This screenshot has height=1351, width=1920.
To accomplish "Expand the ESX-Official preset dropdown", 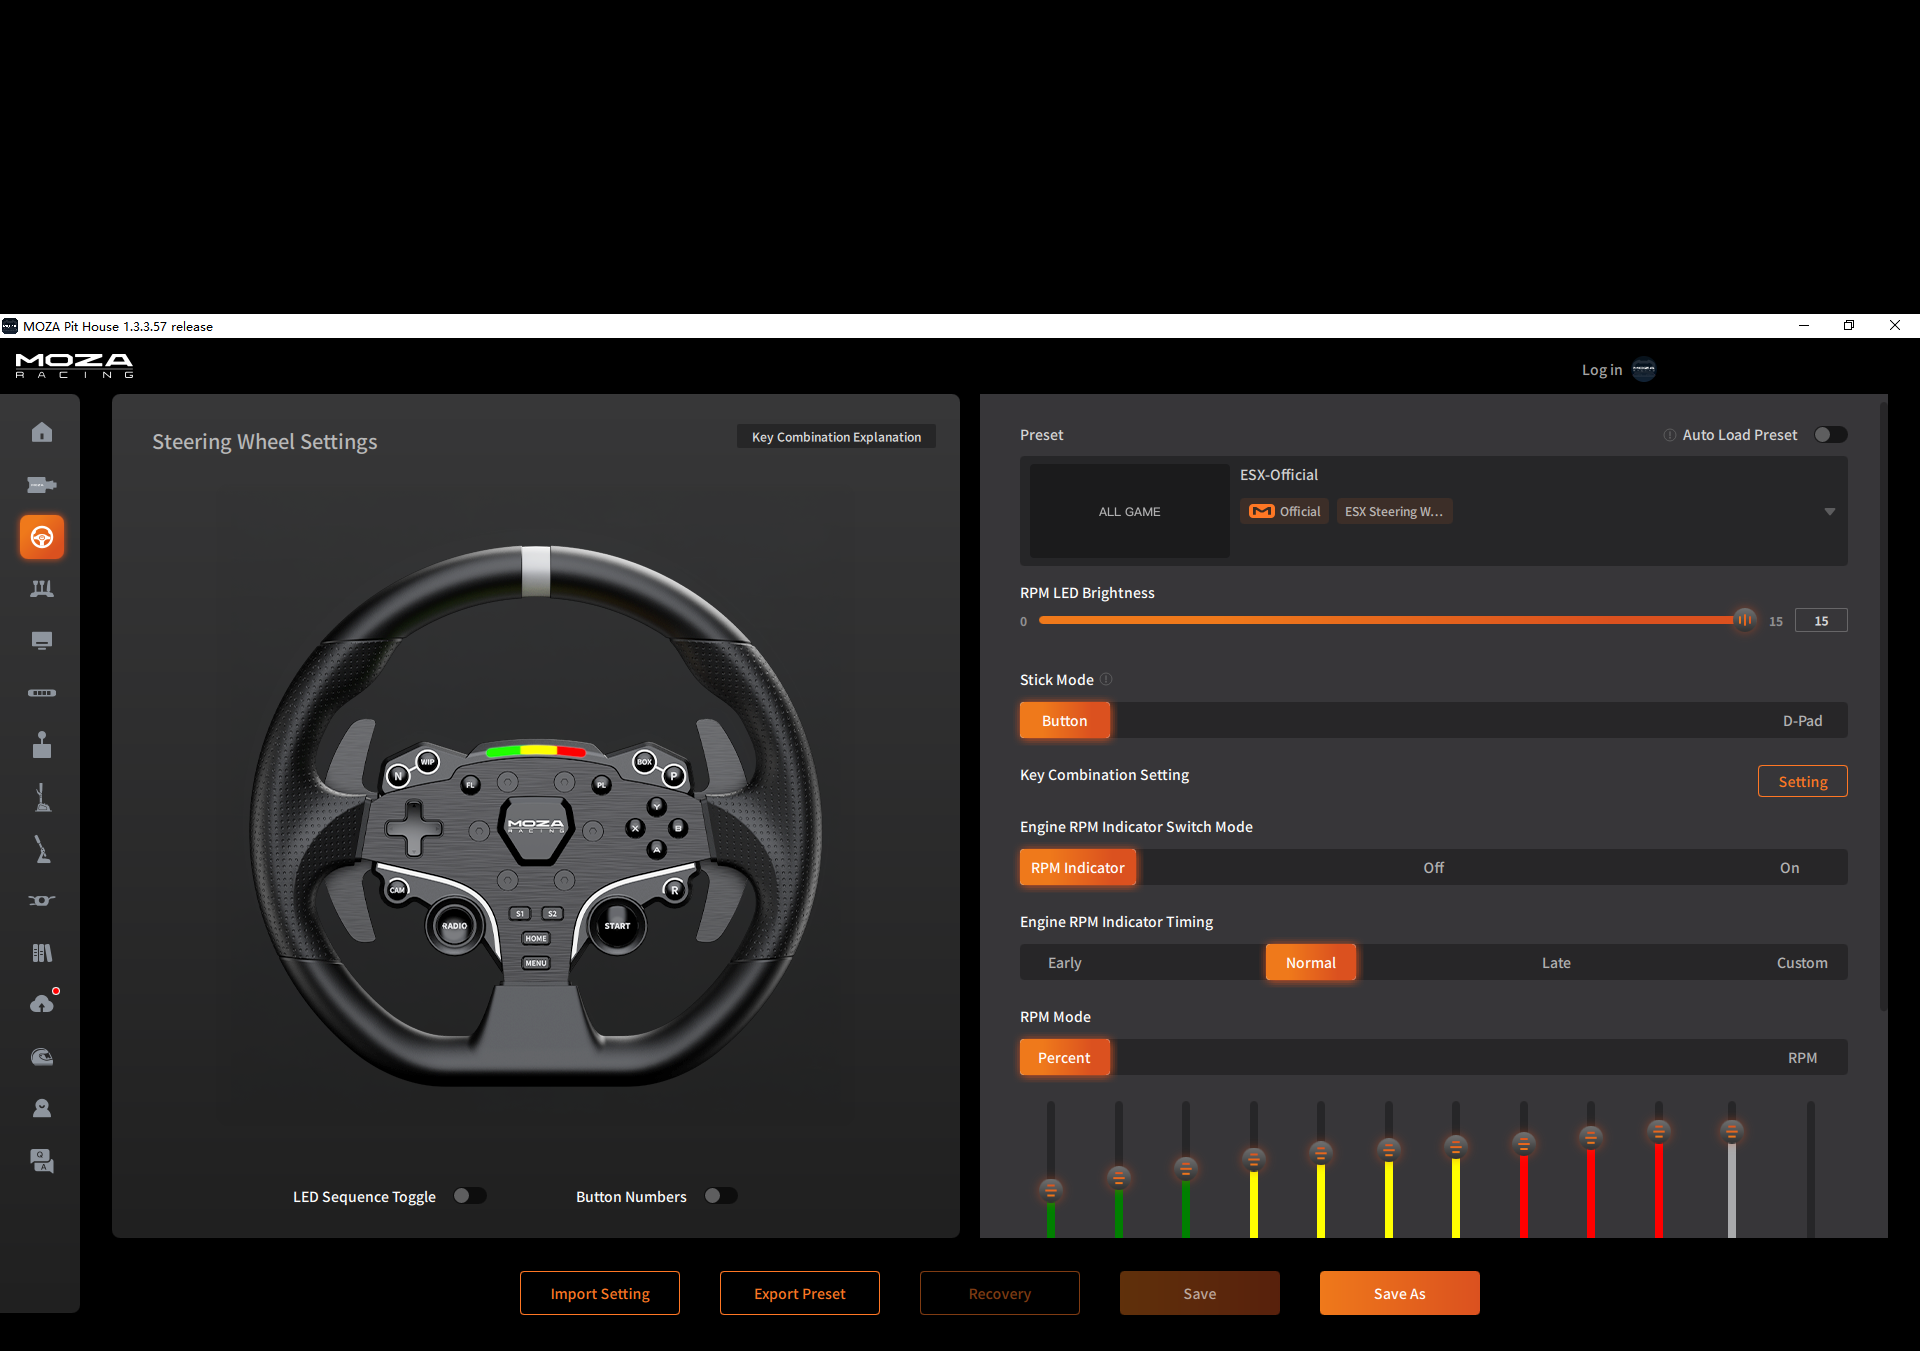I will (x=1829, y=512).
